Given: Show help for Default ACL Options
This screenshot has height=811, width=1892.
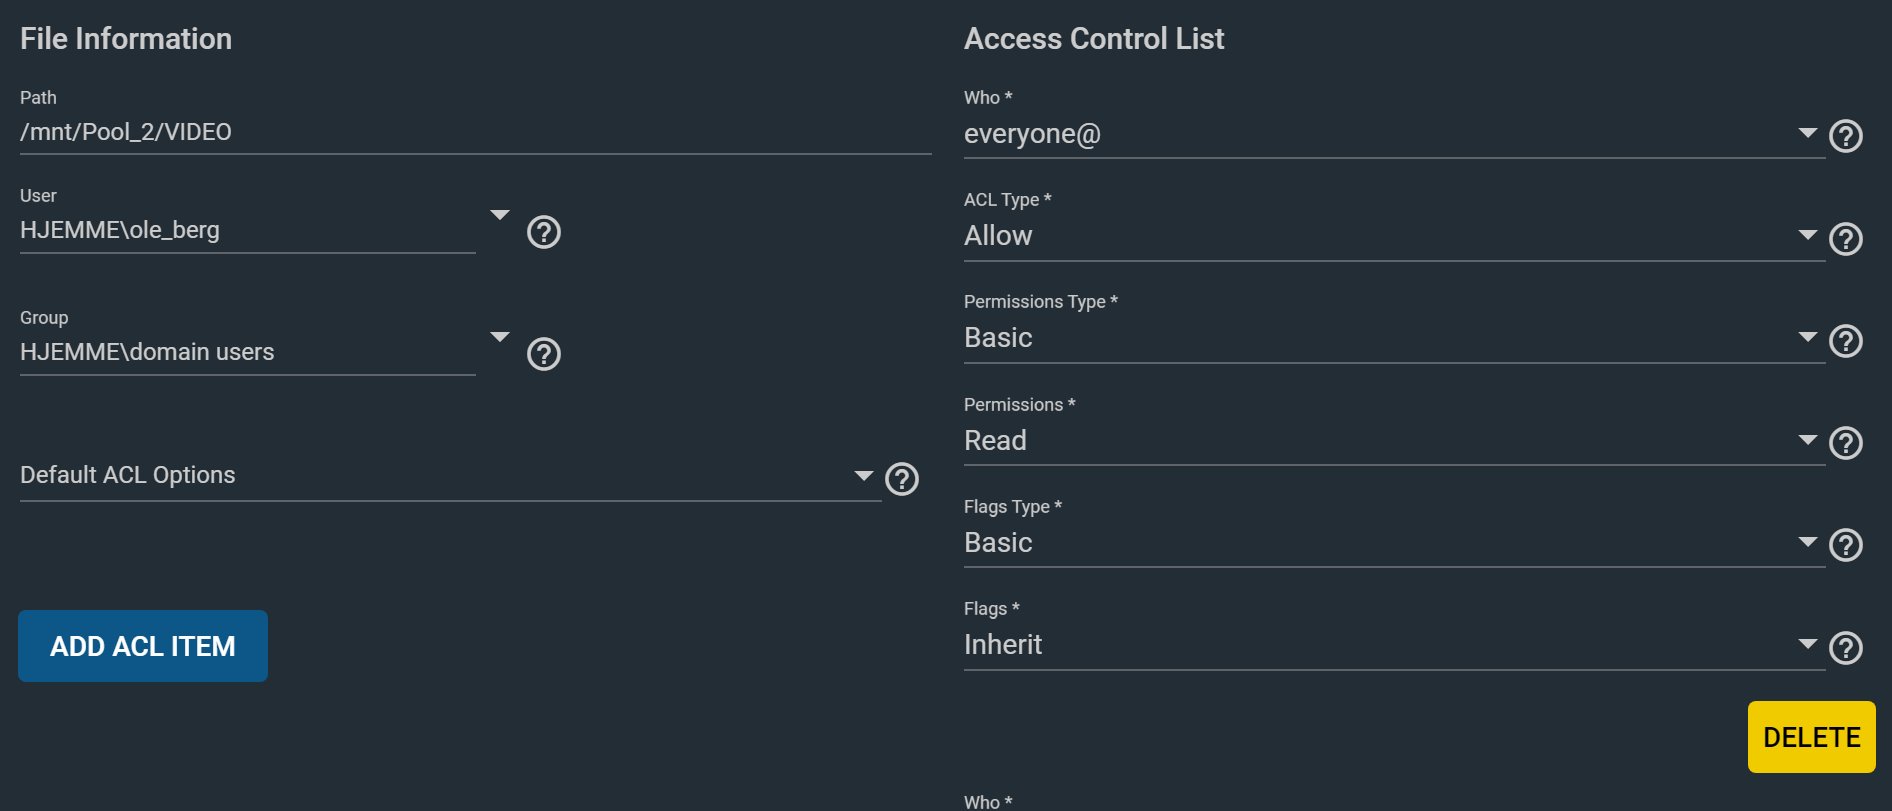Looking at the screenshot, I should point(902,479).
